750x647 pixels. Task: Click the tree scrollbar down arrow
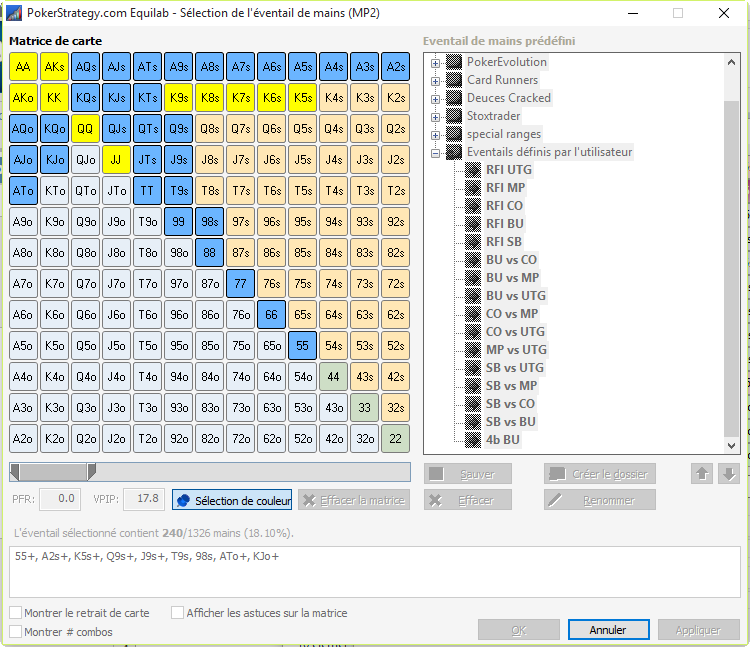point(731,446)
